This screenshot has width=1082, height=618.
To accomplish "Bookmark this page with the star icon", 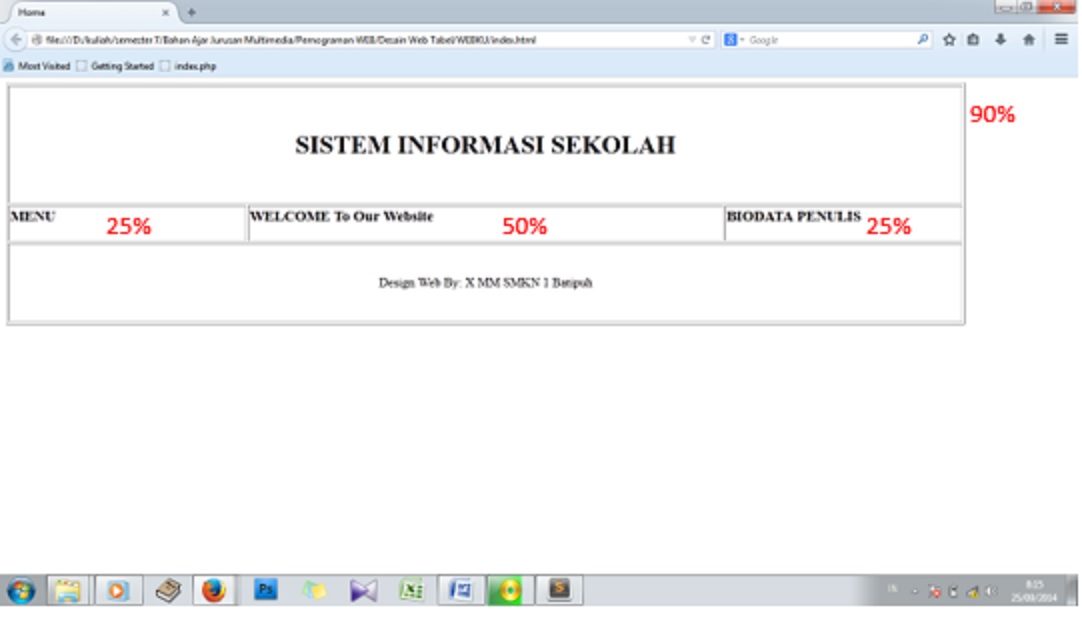I will tap(949, 40).
